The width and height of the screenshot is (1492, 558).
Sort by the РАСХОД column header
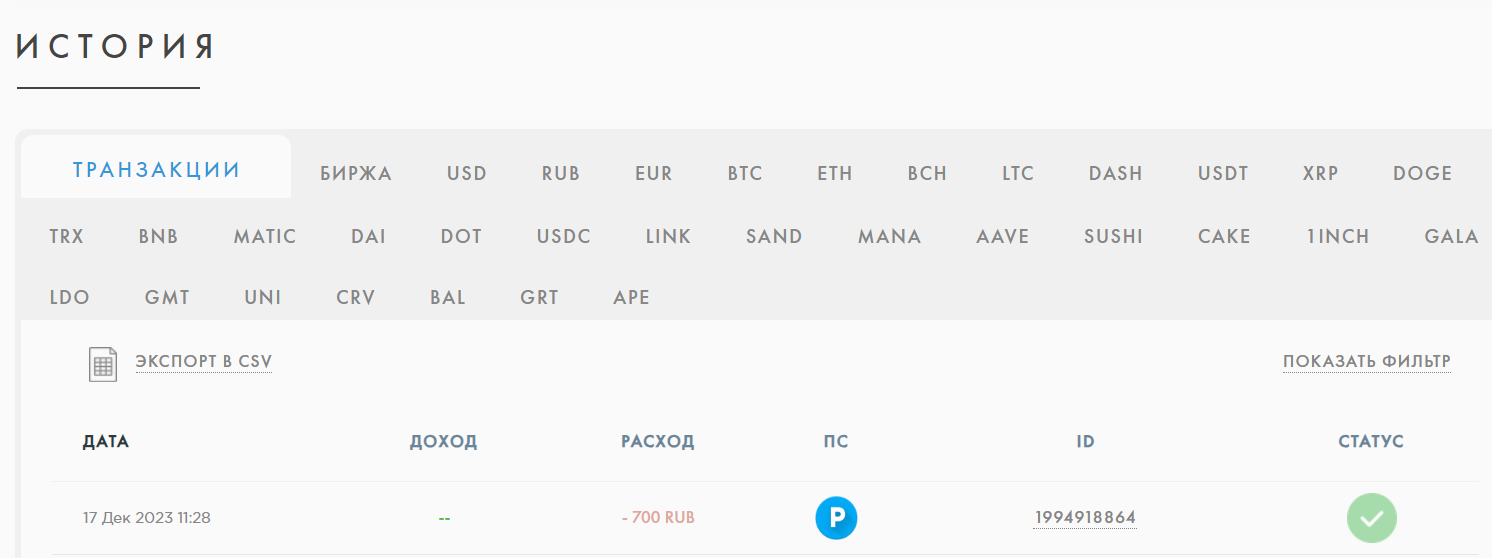tap(657, 441)
